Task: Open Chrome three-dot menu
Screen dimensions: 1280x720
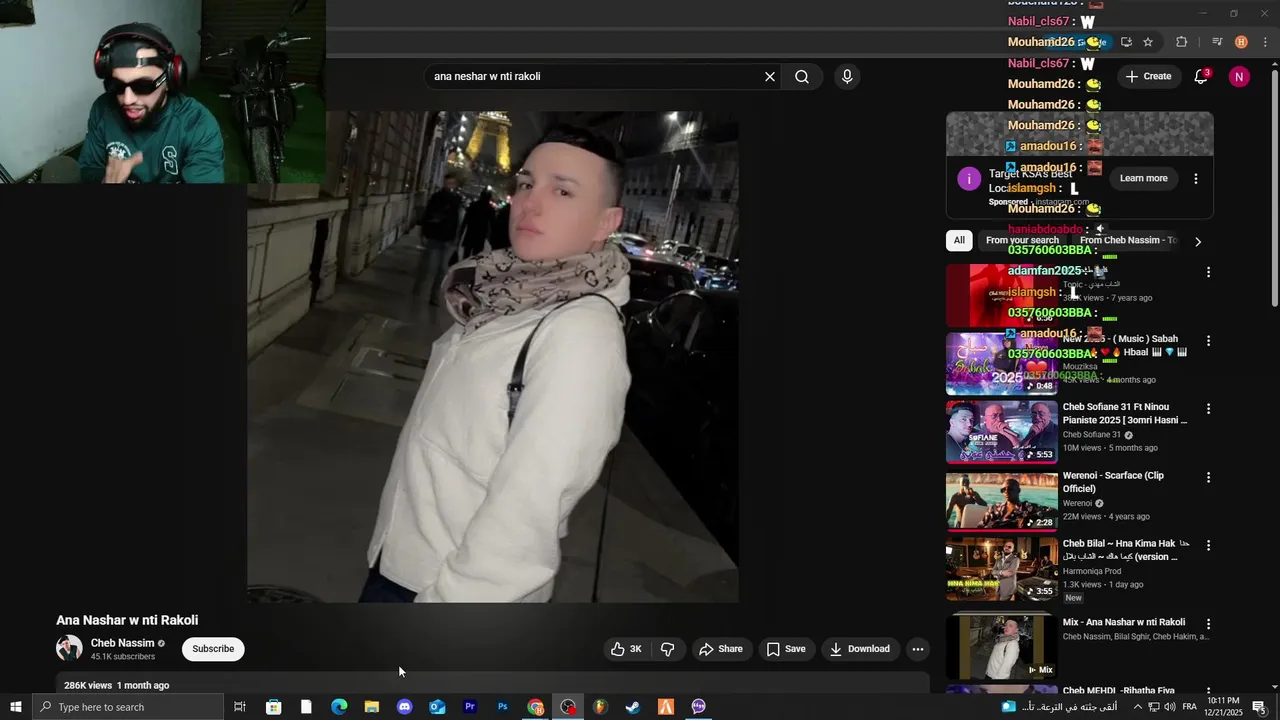Action: 1265,42
